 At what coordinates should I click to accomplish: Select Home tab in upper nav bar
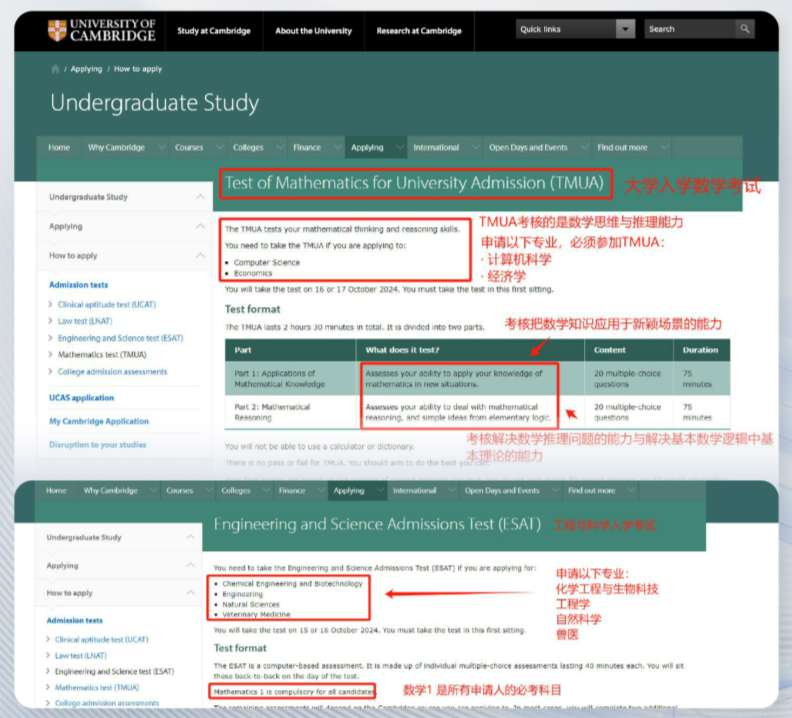click(x=59, y=147)
